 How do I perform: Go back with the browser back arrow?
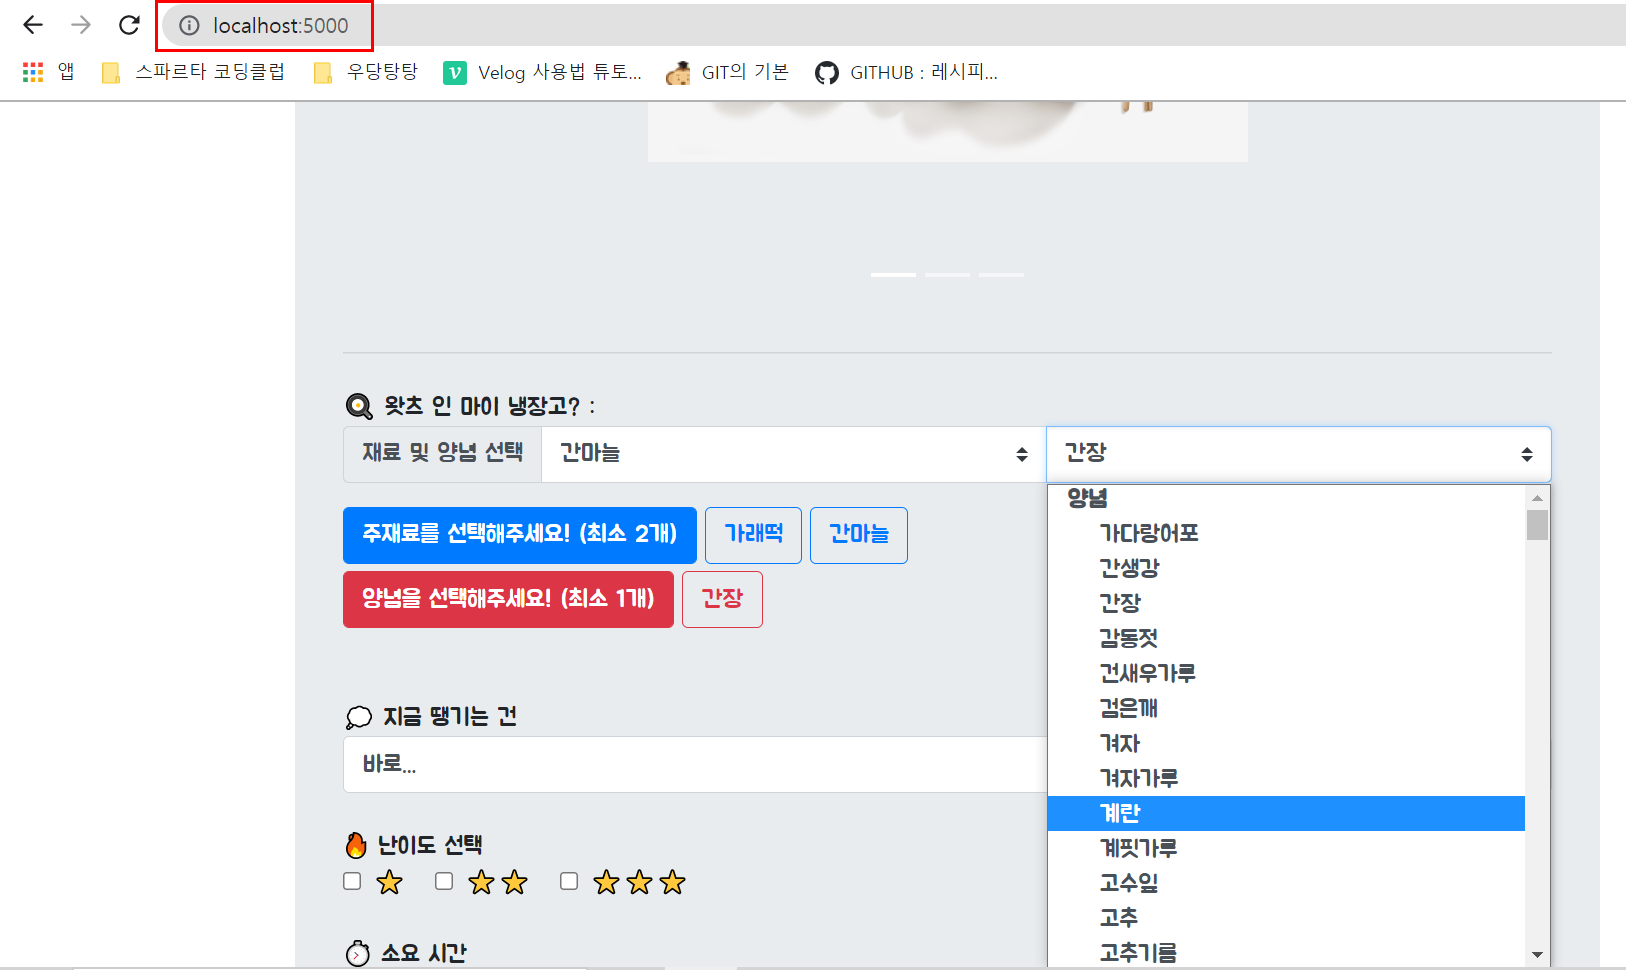click(33, 25)
